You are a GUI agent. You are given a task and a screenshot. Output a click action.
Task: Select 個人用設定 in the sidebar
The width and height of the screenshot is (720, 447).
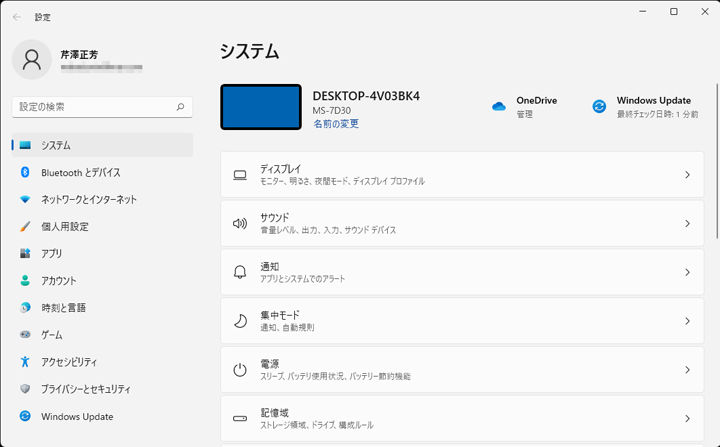pyautogui.click(x=102, y=226)
